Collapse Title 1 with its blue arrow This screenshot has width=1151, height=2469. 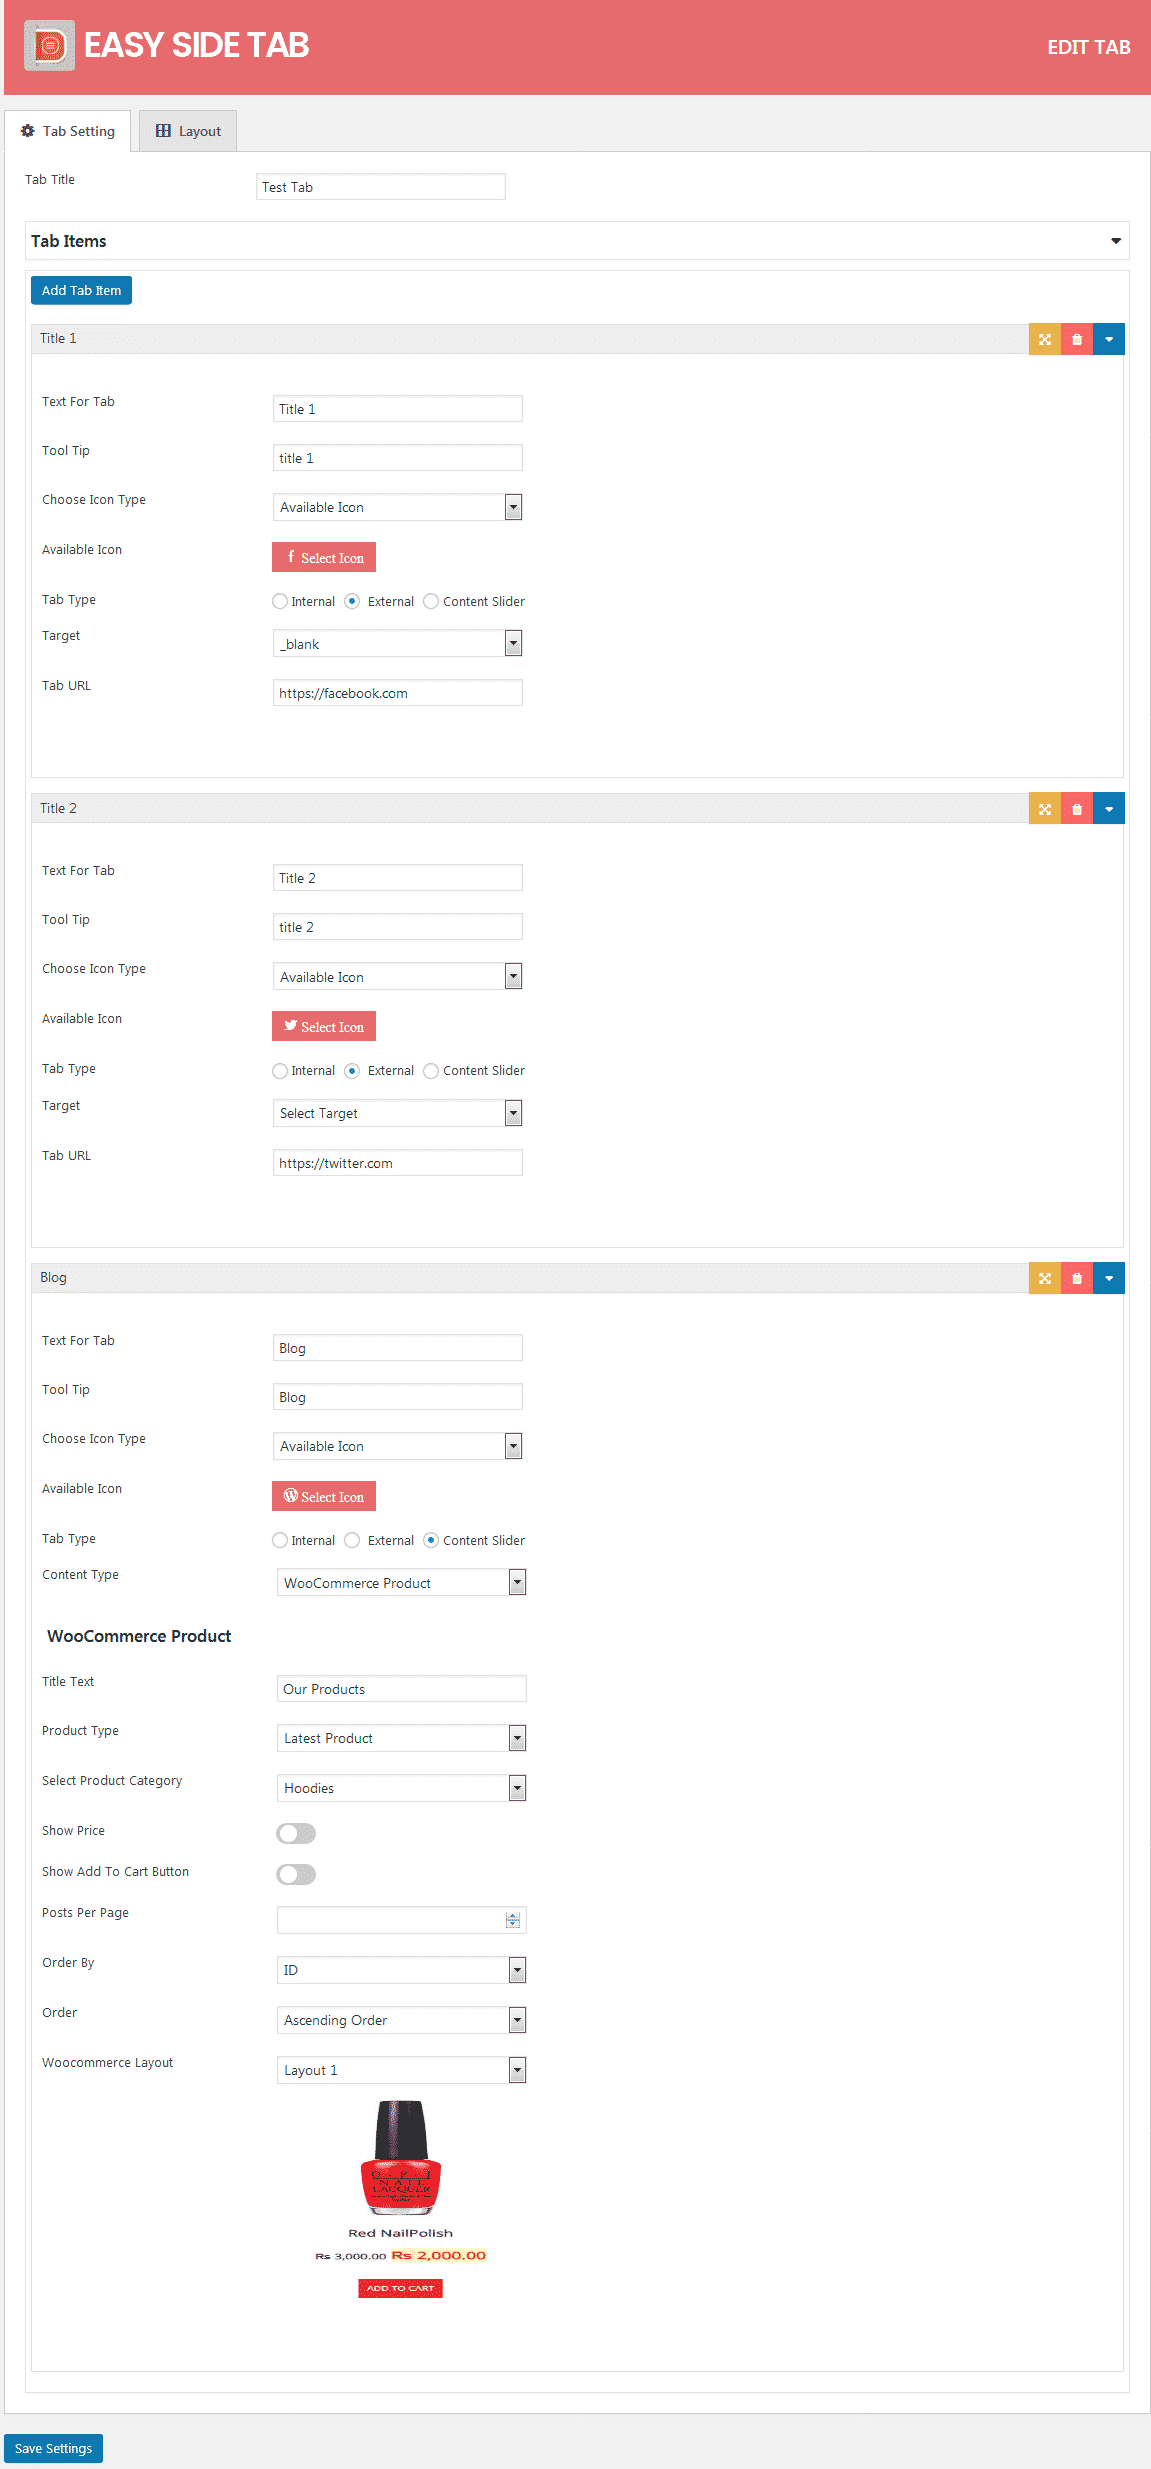pos(1108,339)
